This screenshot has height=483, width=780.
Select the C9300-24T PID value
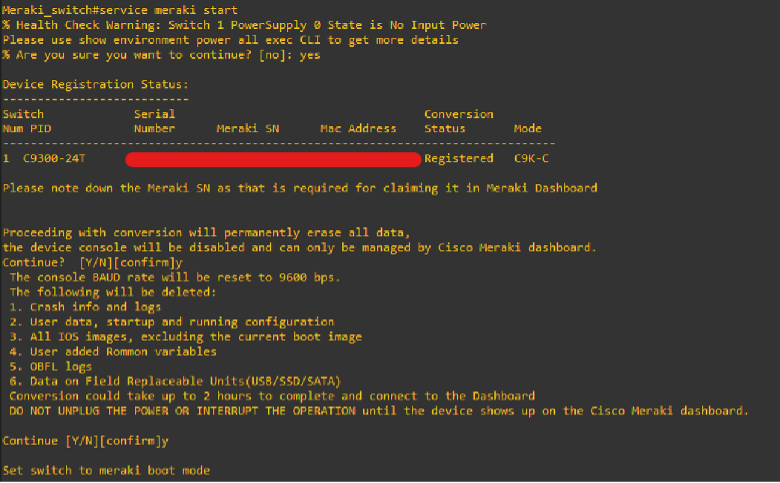tap(52, 158)
